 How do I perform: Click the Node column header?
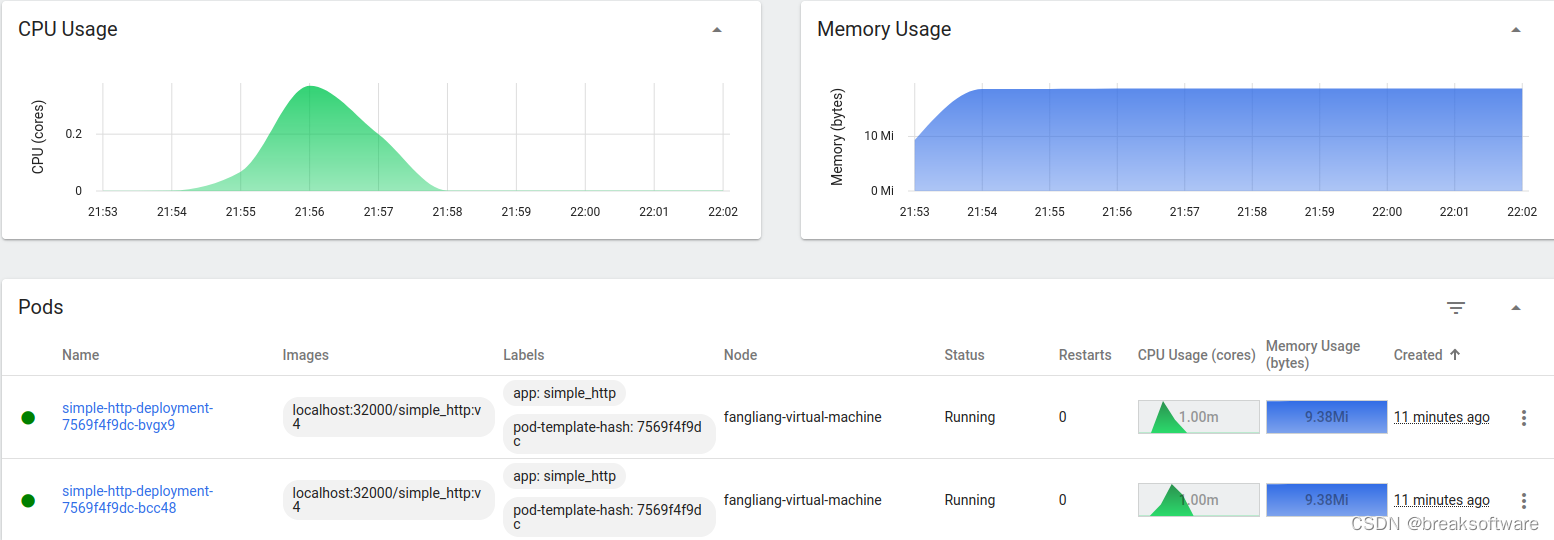740,355
